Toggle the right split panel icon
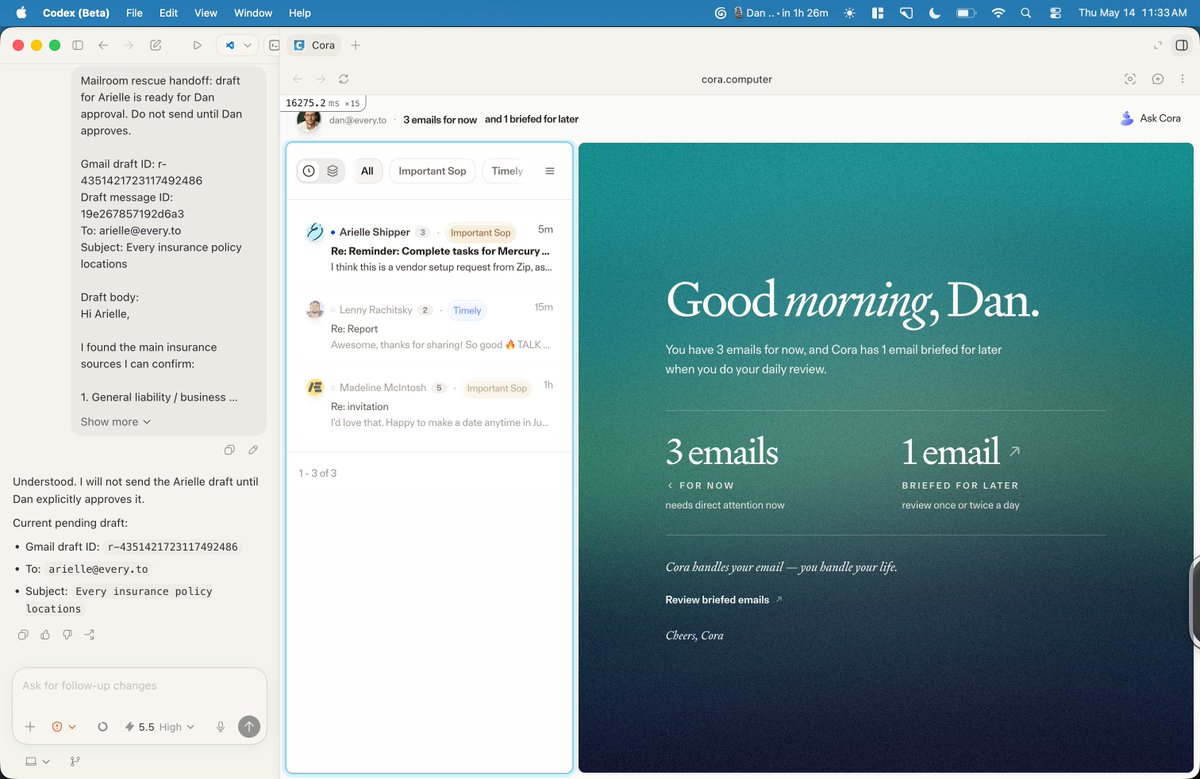 point(1181,45)
